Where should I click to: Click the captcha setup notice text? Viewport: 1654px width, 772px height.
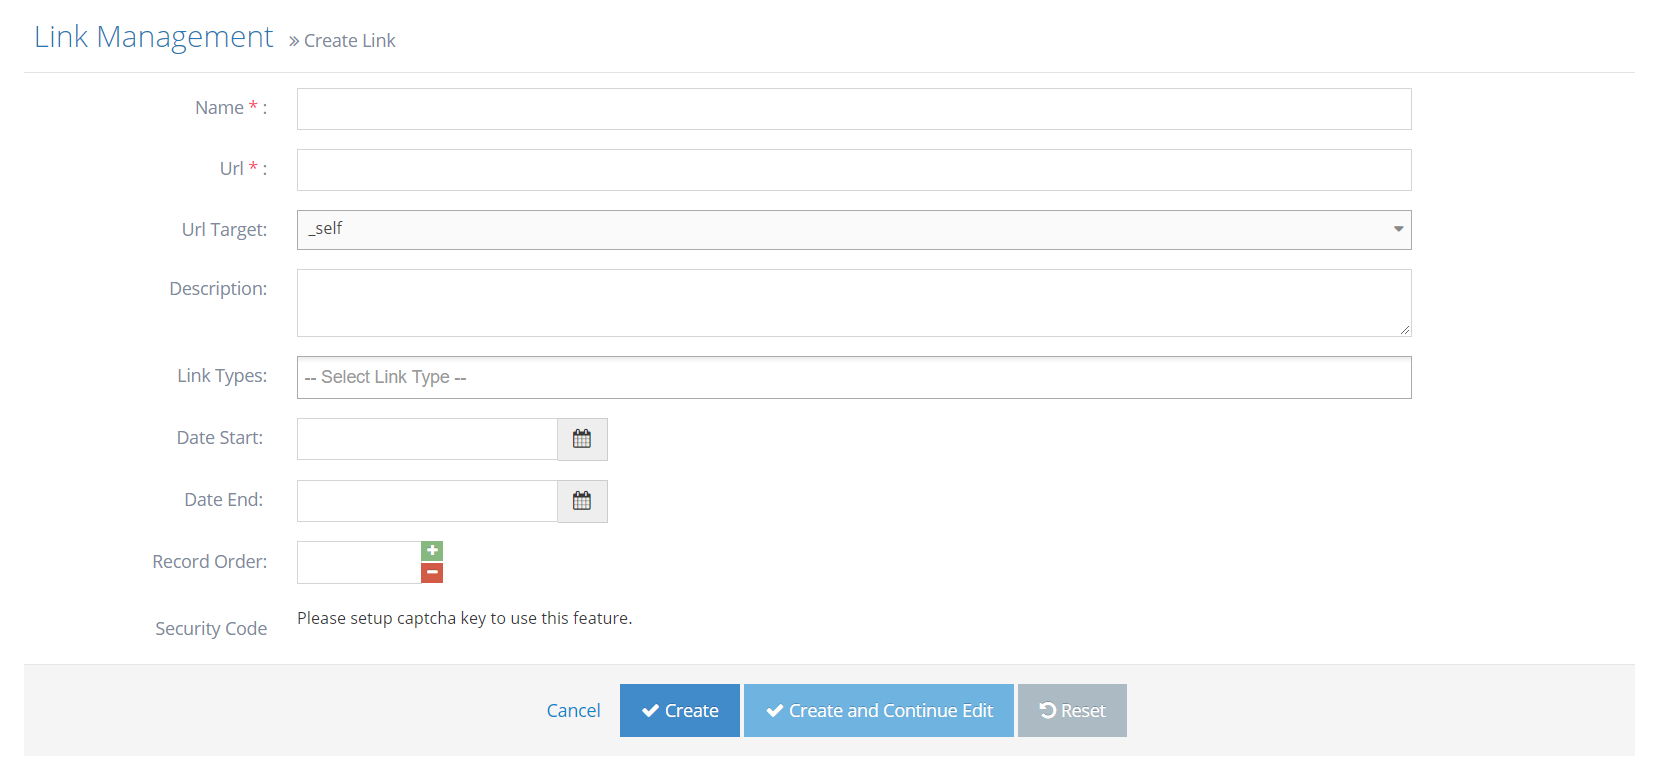click(x=464, y=618)
